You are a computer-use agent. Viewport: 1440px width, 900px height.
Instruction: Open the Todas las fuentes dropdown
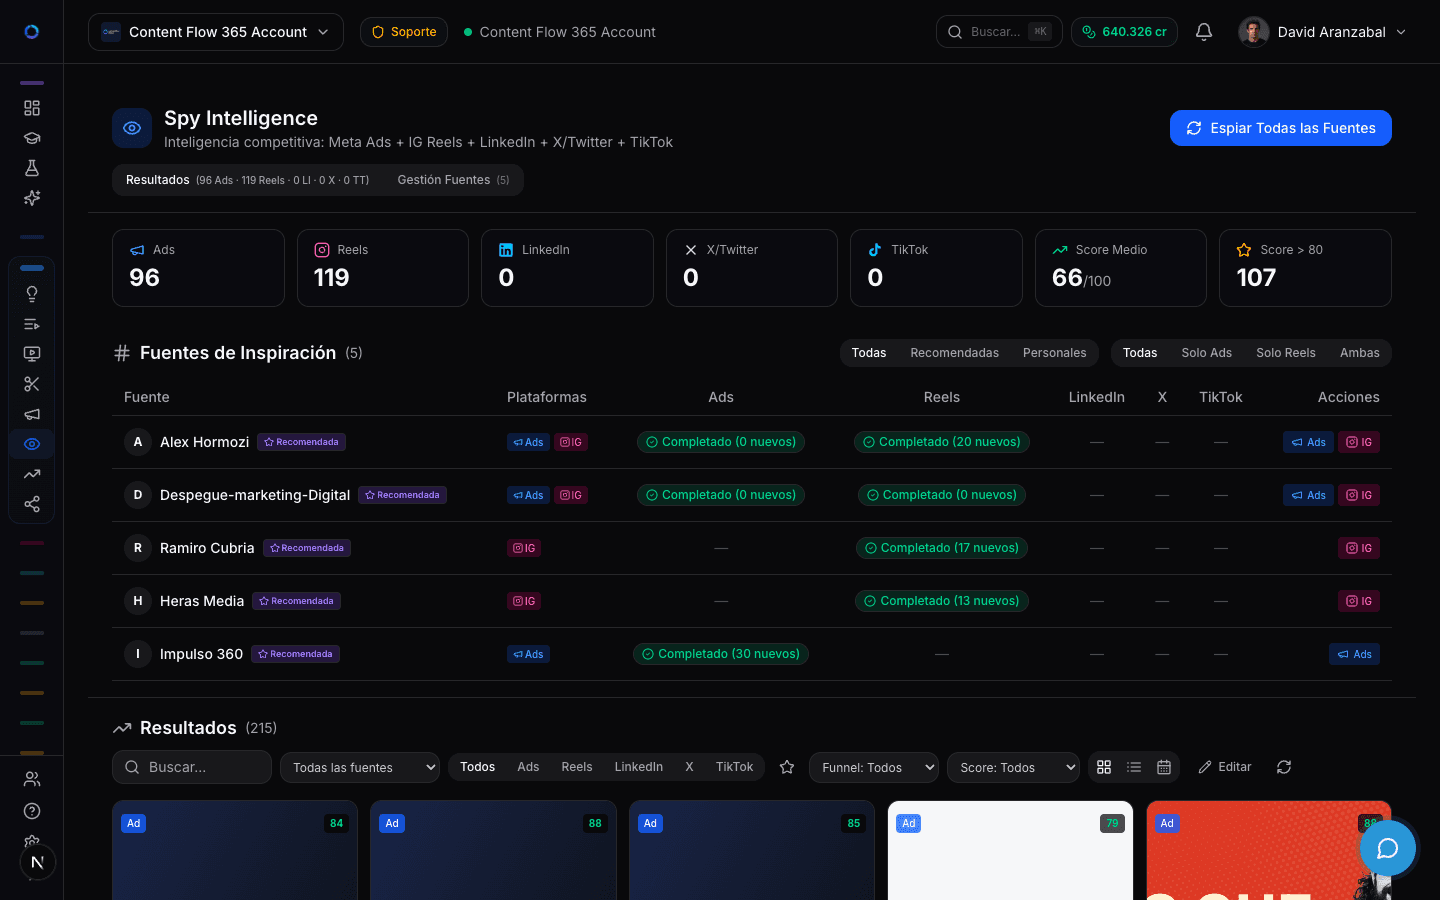click(x=359, y=767)
